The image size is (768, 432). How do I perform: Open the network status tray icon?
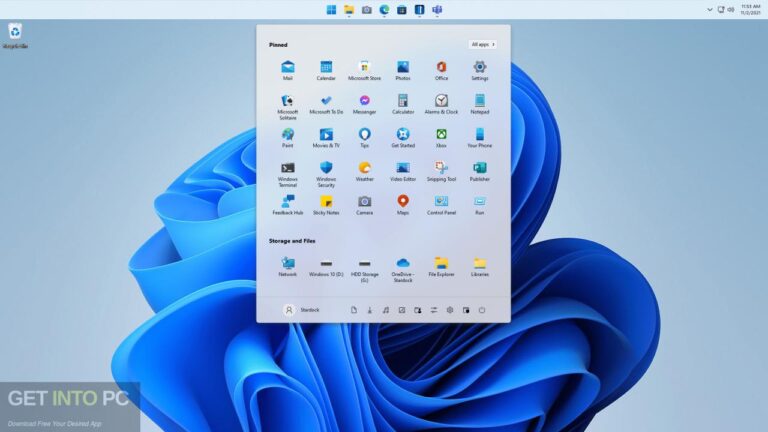tap(721, 10)
